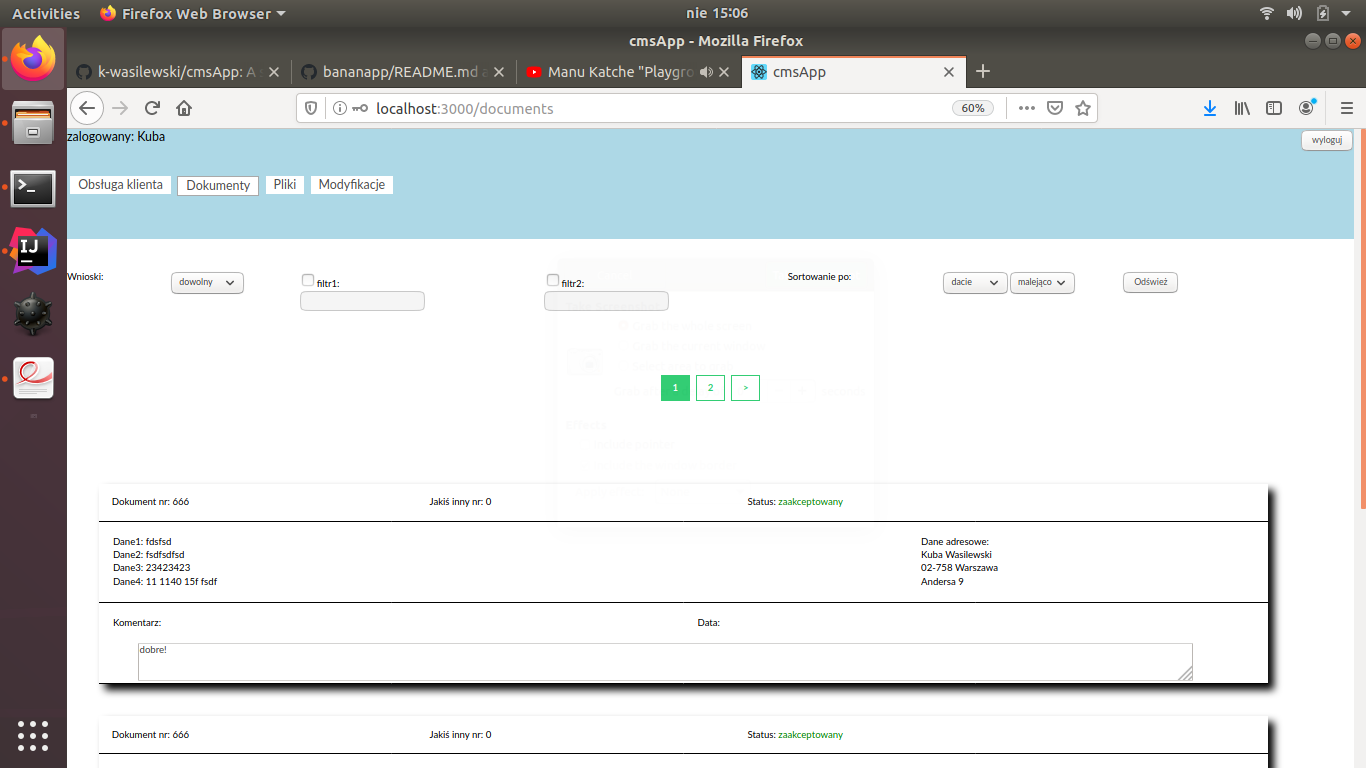Open Firefox from the Ubuntu dock
The height and width of the screenshot is (768, 1366).
pyautogui.click(x=33, y=59)
